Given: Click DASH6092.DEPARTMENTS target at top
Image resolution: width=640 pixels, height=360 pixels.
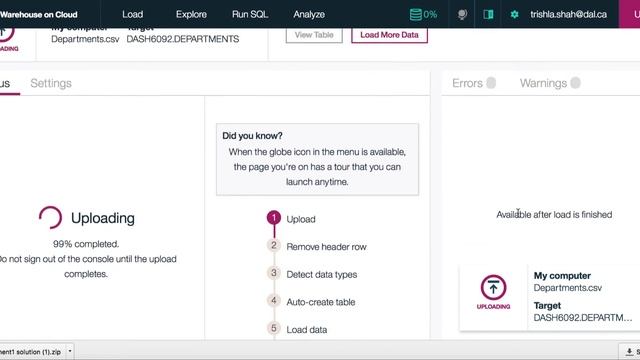Looking at the screenshot, I should coord(183,39).
